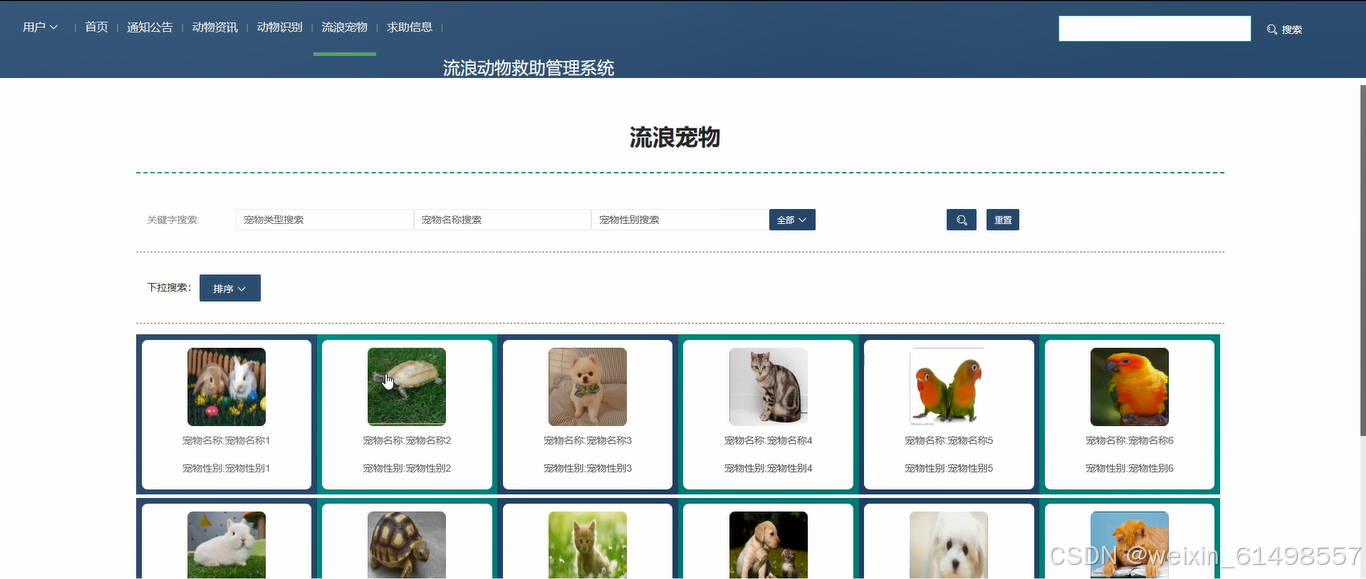Screen dimensions: 1366x579
Task: Click text 宠物名称:宠物名称5
Action: coord(949,441)
